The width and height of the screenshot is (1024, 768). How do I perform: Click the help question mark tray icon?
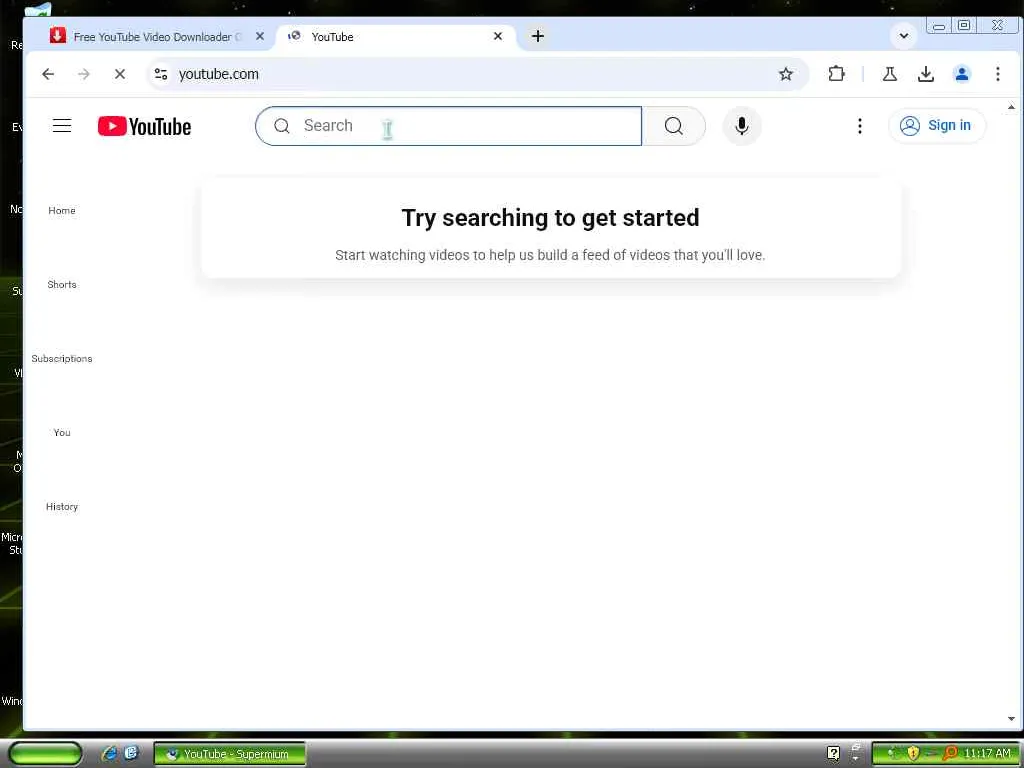(x=833, y=754)
